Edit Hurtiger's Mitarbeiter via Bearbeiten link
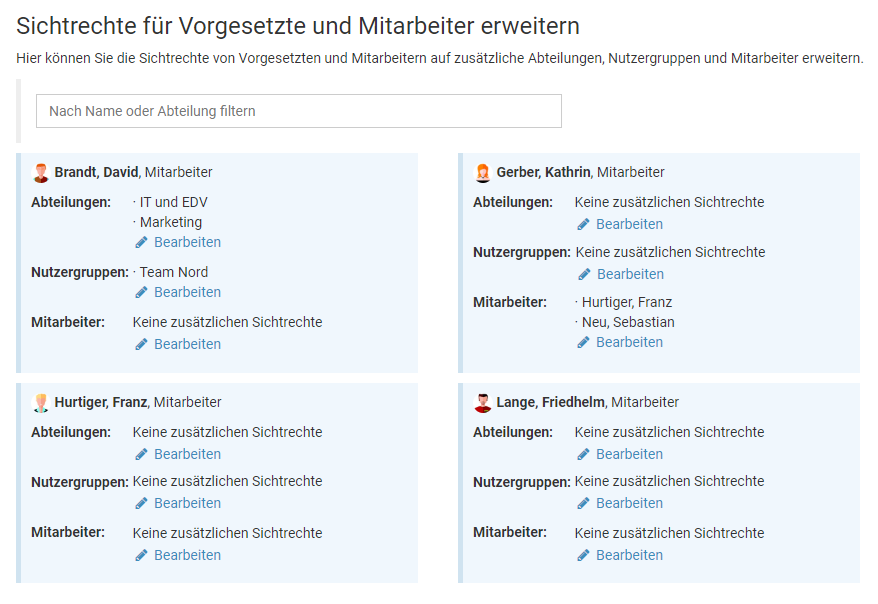 coord(187,555)
